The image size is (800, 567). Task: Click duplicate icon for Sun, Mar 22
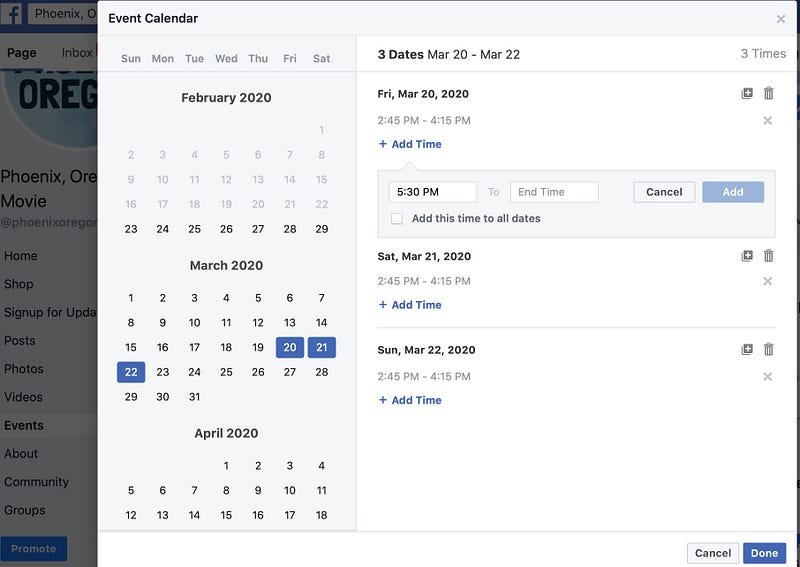(x=747, y=350)
